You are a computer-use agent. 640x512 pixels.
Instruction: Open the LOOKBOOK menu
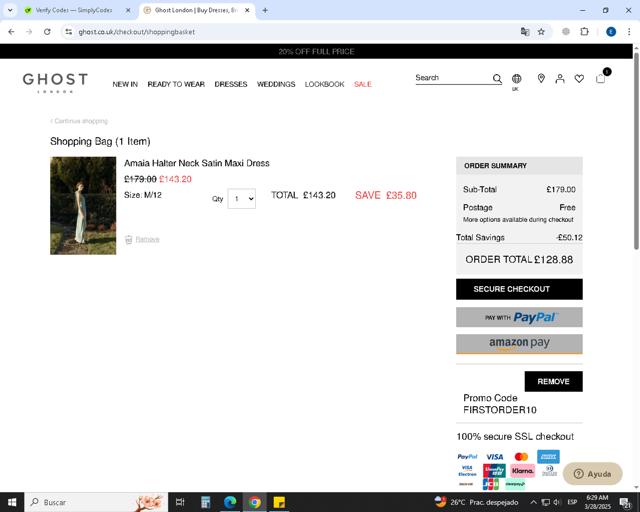[324, 84]
